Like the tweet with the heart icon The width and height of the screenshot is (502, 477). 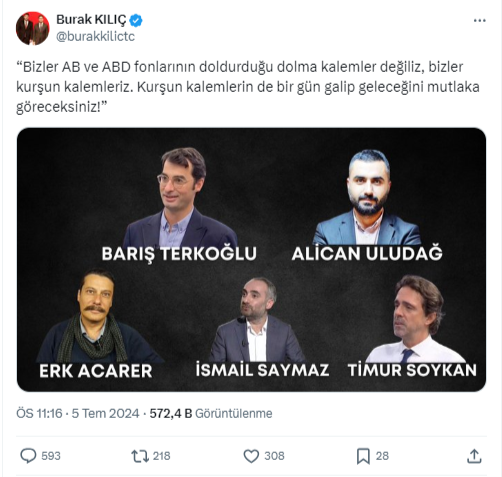click(251, 456)
